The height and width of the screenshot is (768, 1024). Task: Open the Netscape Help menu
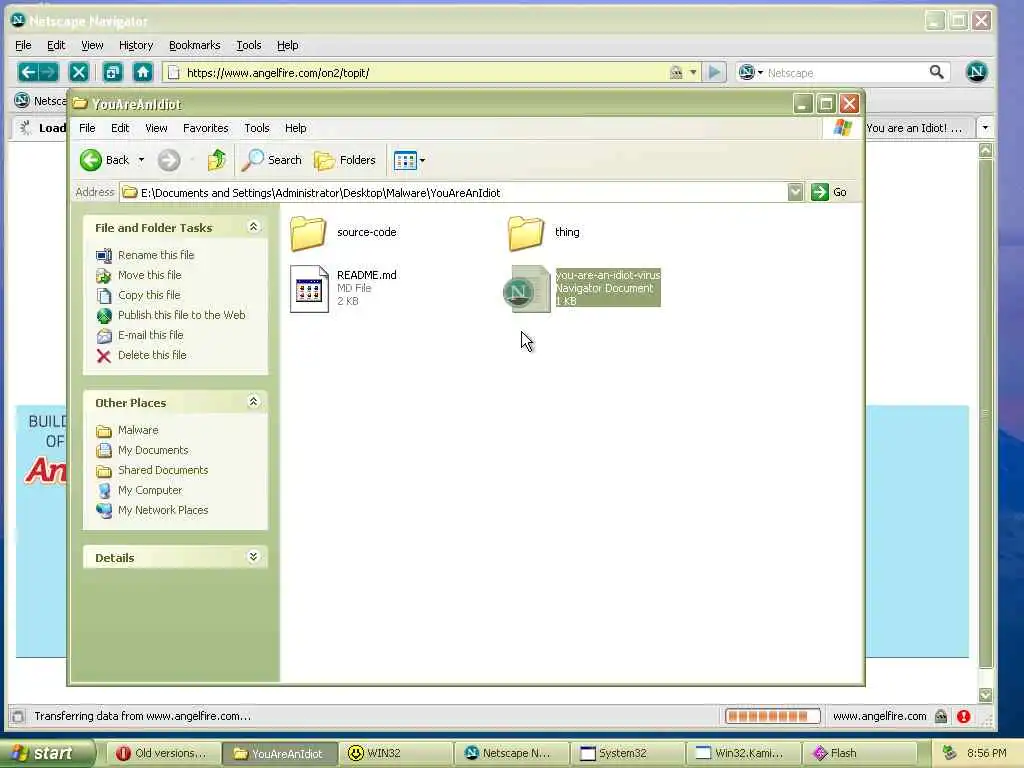pos(287,45)
